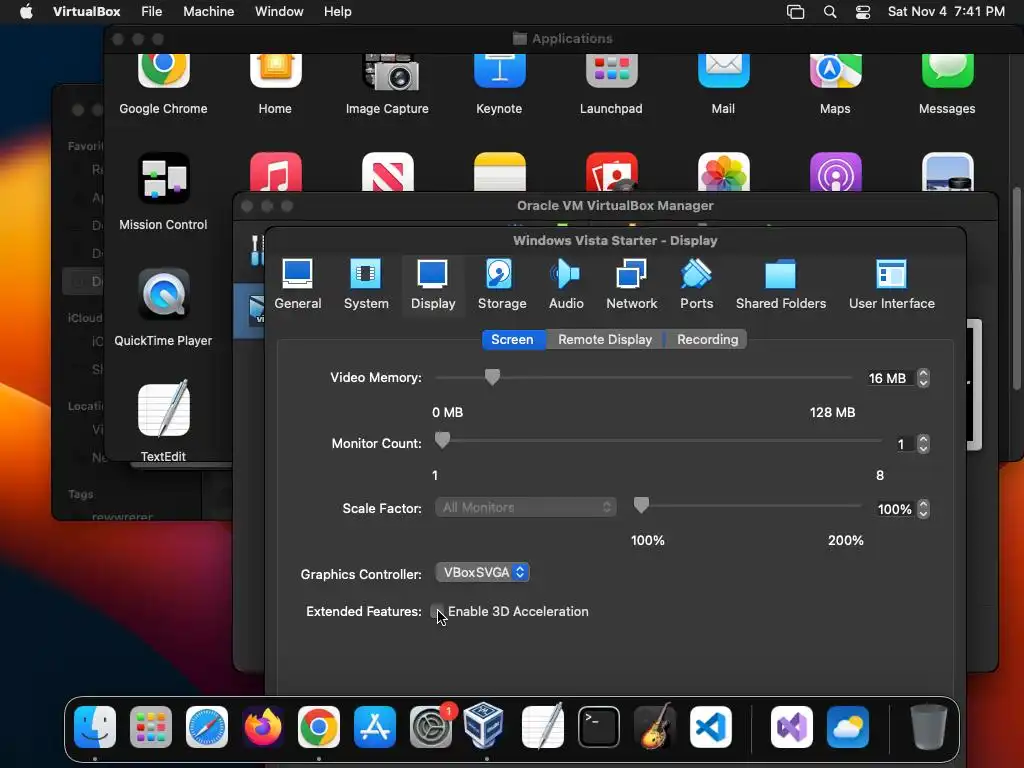This screenshot has height=768, width=1024.
Task: Click the Monitor Count stepper arrows
Action: (x=923, y=444)
